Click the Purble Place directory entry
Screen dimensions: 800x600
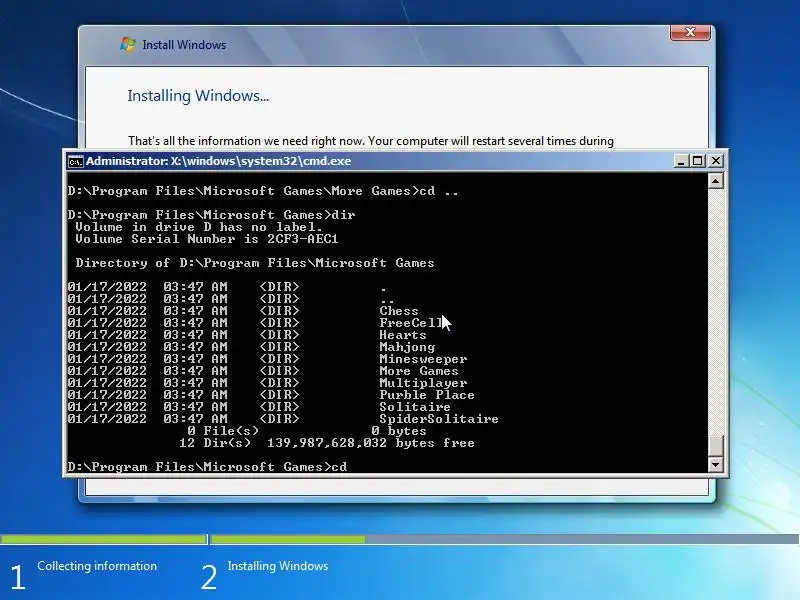tap(427, 395)
